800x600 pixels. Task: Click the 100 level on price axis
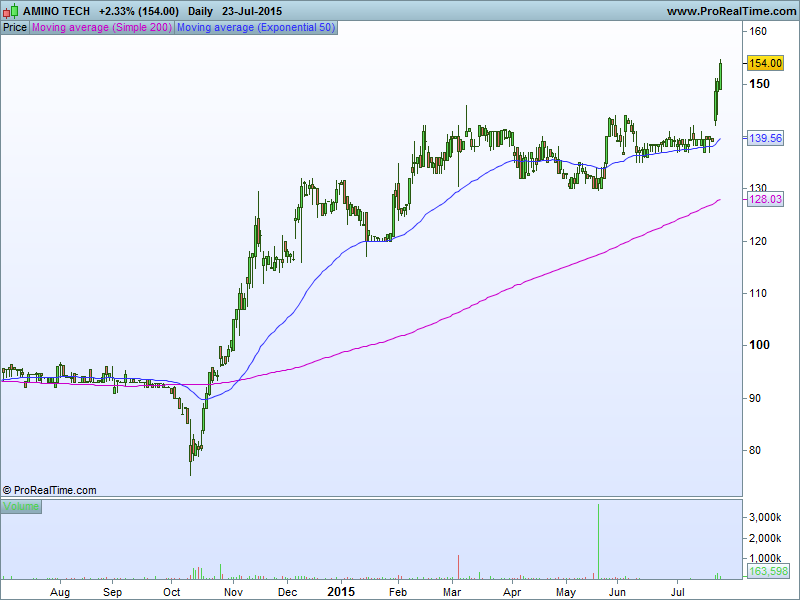click(x=759, y=345)
